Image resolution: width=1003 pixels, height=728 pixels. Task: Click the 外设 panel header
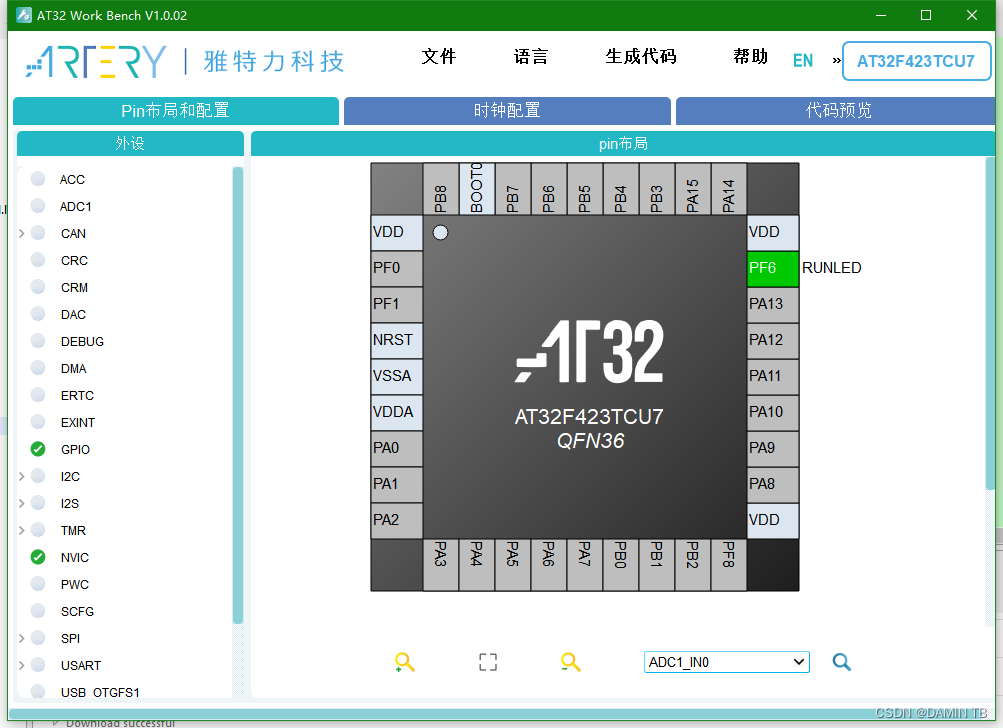click(x=130, y=143)
